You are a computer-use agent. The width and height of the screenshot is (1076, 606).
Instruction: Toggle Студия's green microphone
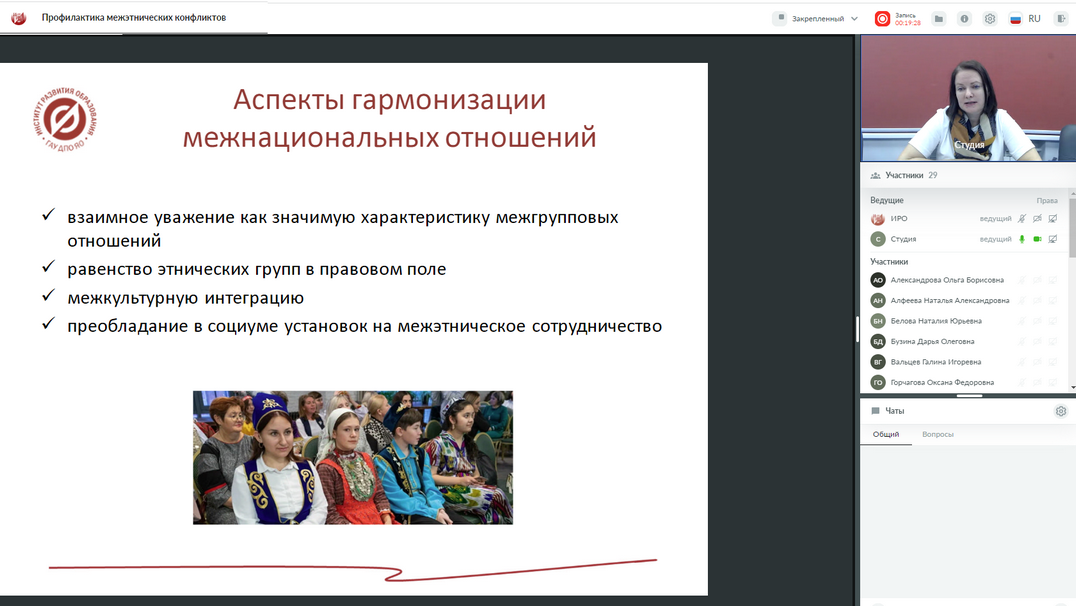point(1022,239)
